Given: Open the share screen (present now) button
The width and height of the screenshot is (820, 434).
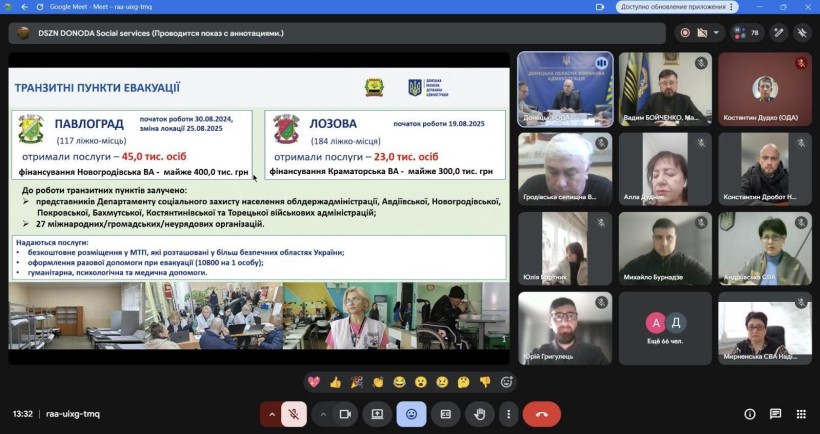Looking at the screenshot, I should point(377,414).
